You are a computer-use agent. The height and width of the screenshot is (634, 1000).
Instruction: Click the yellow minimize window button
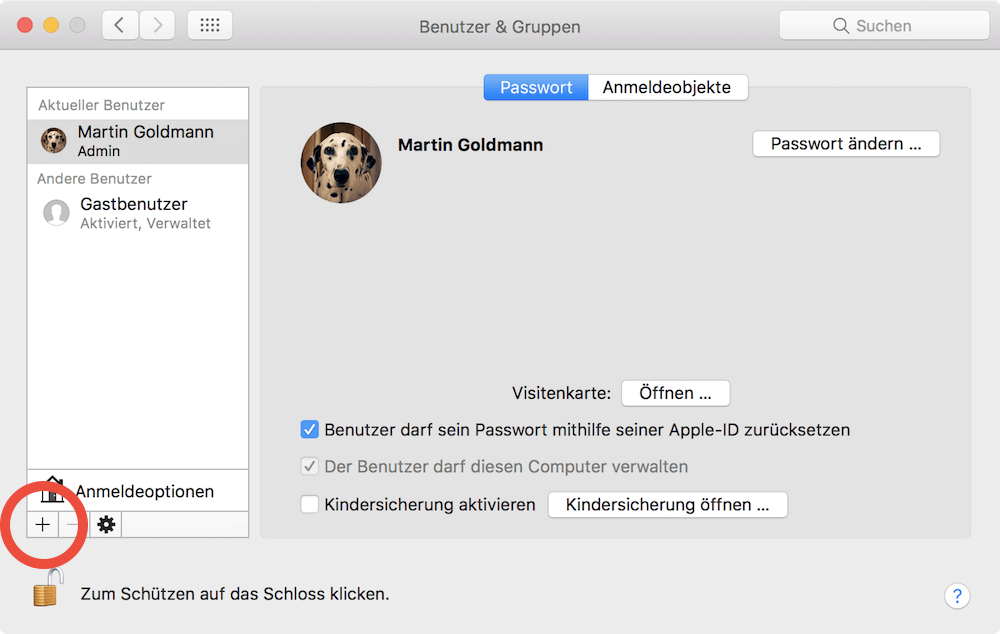point(51,26)
